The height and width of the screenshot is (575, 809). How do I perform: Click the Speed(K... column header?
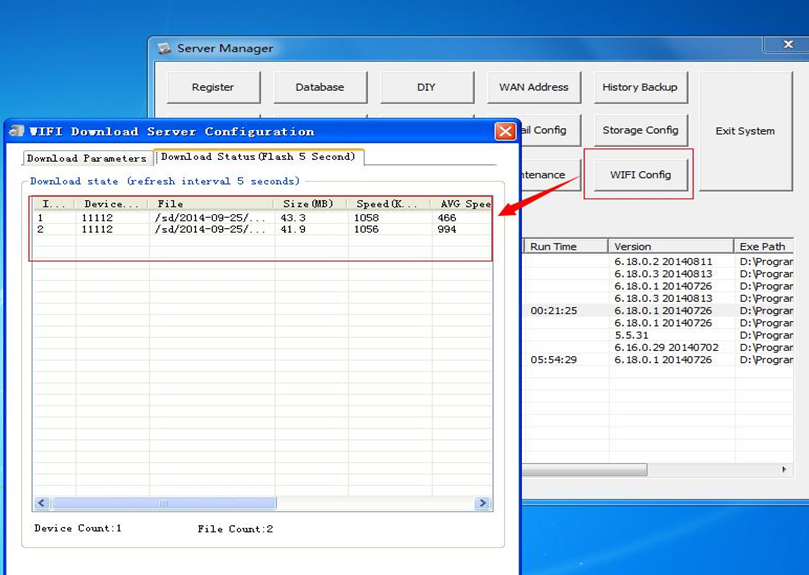point(390,204)
